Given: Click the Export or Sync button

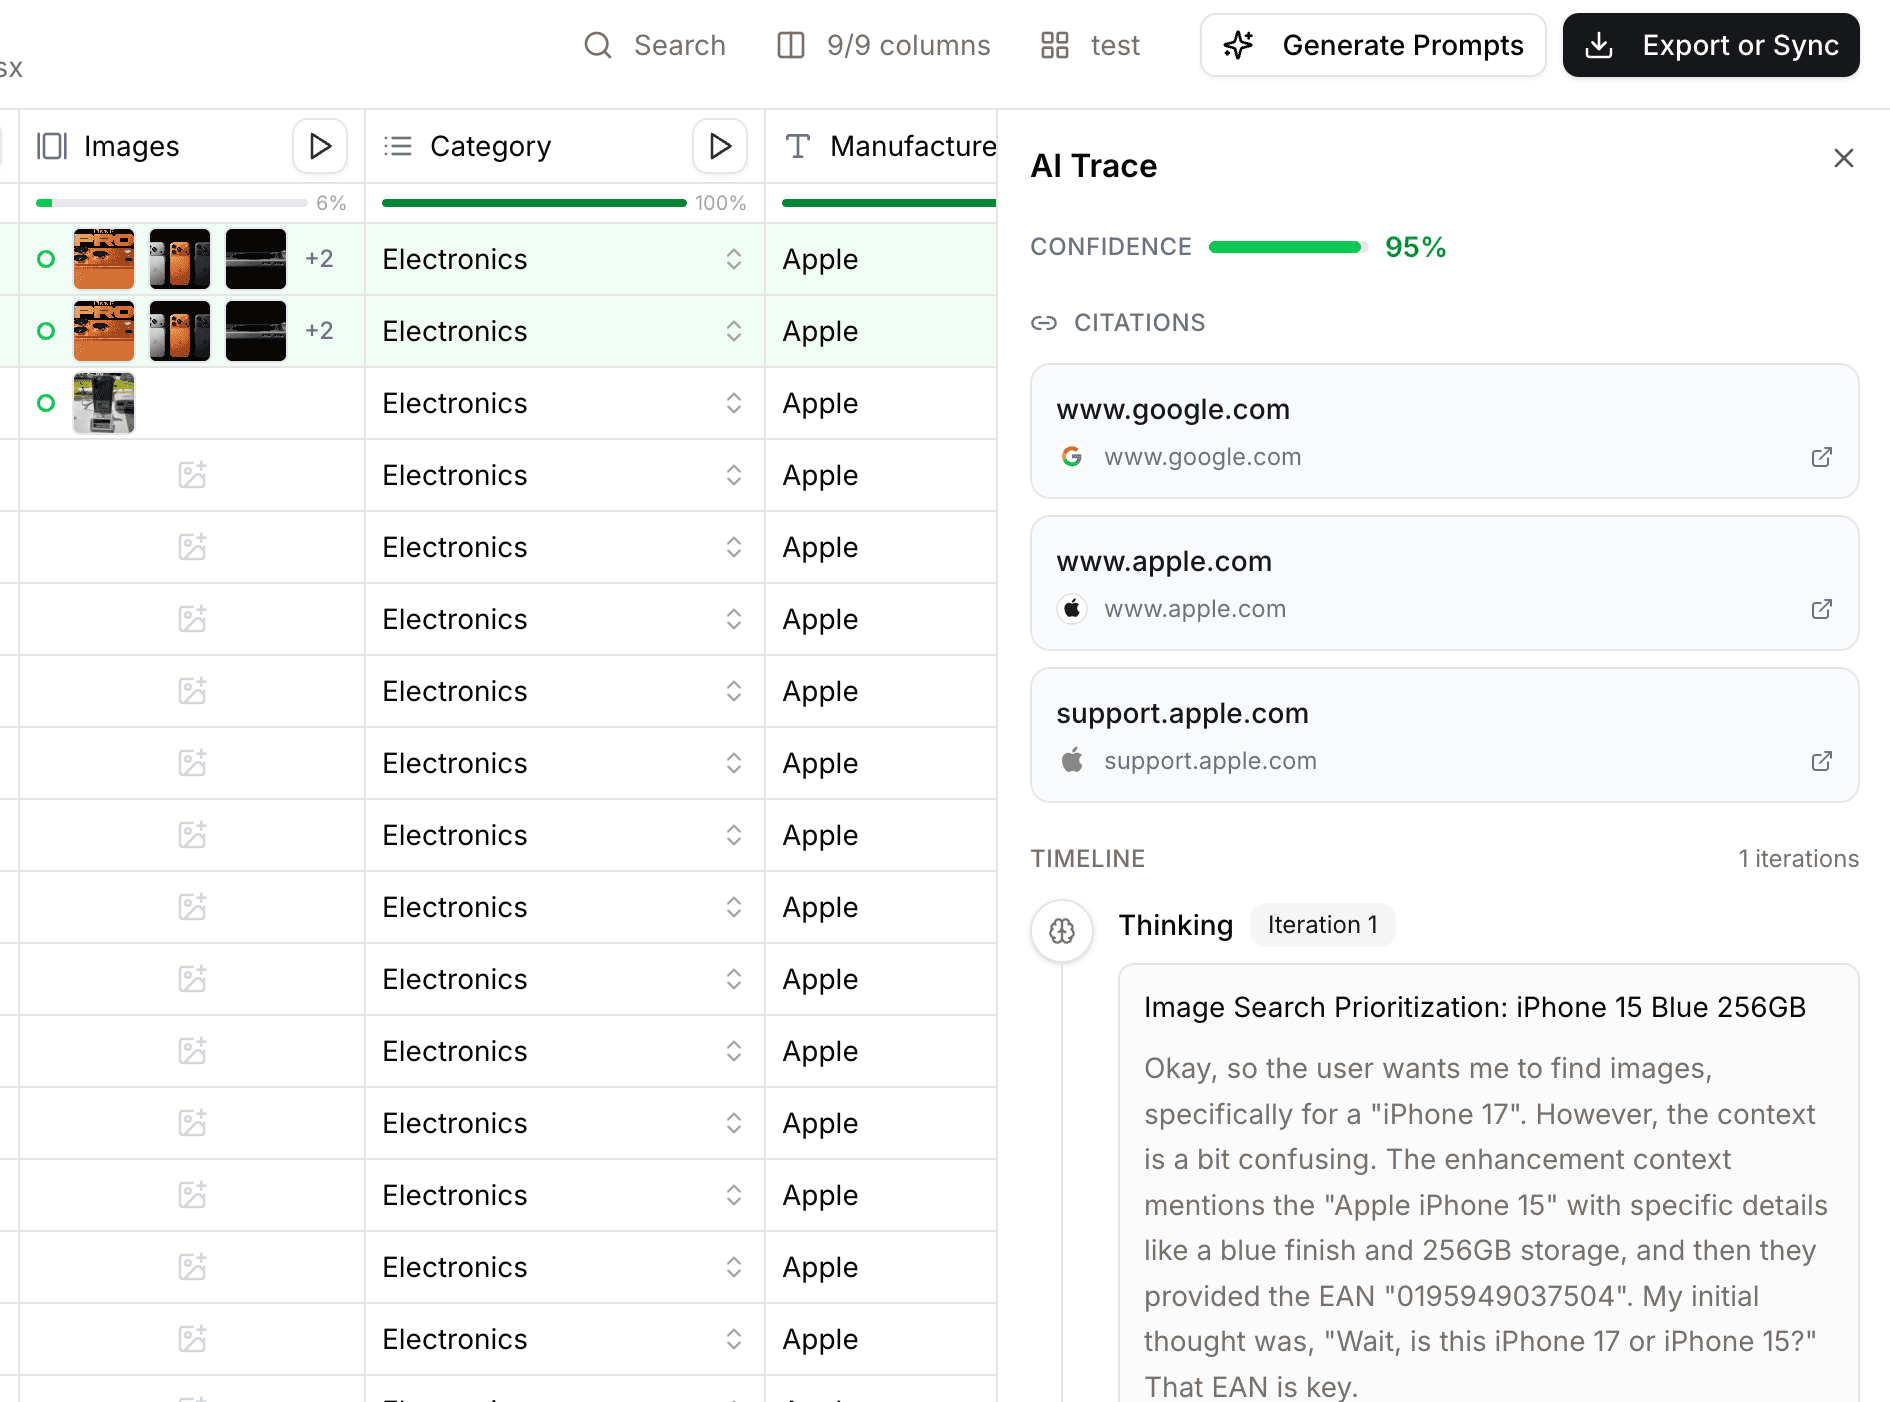Looking at the screenshot, I should (1711, 45).
